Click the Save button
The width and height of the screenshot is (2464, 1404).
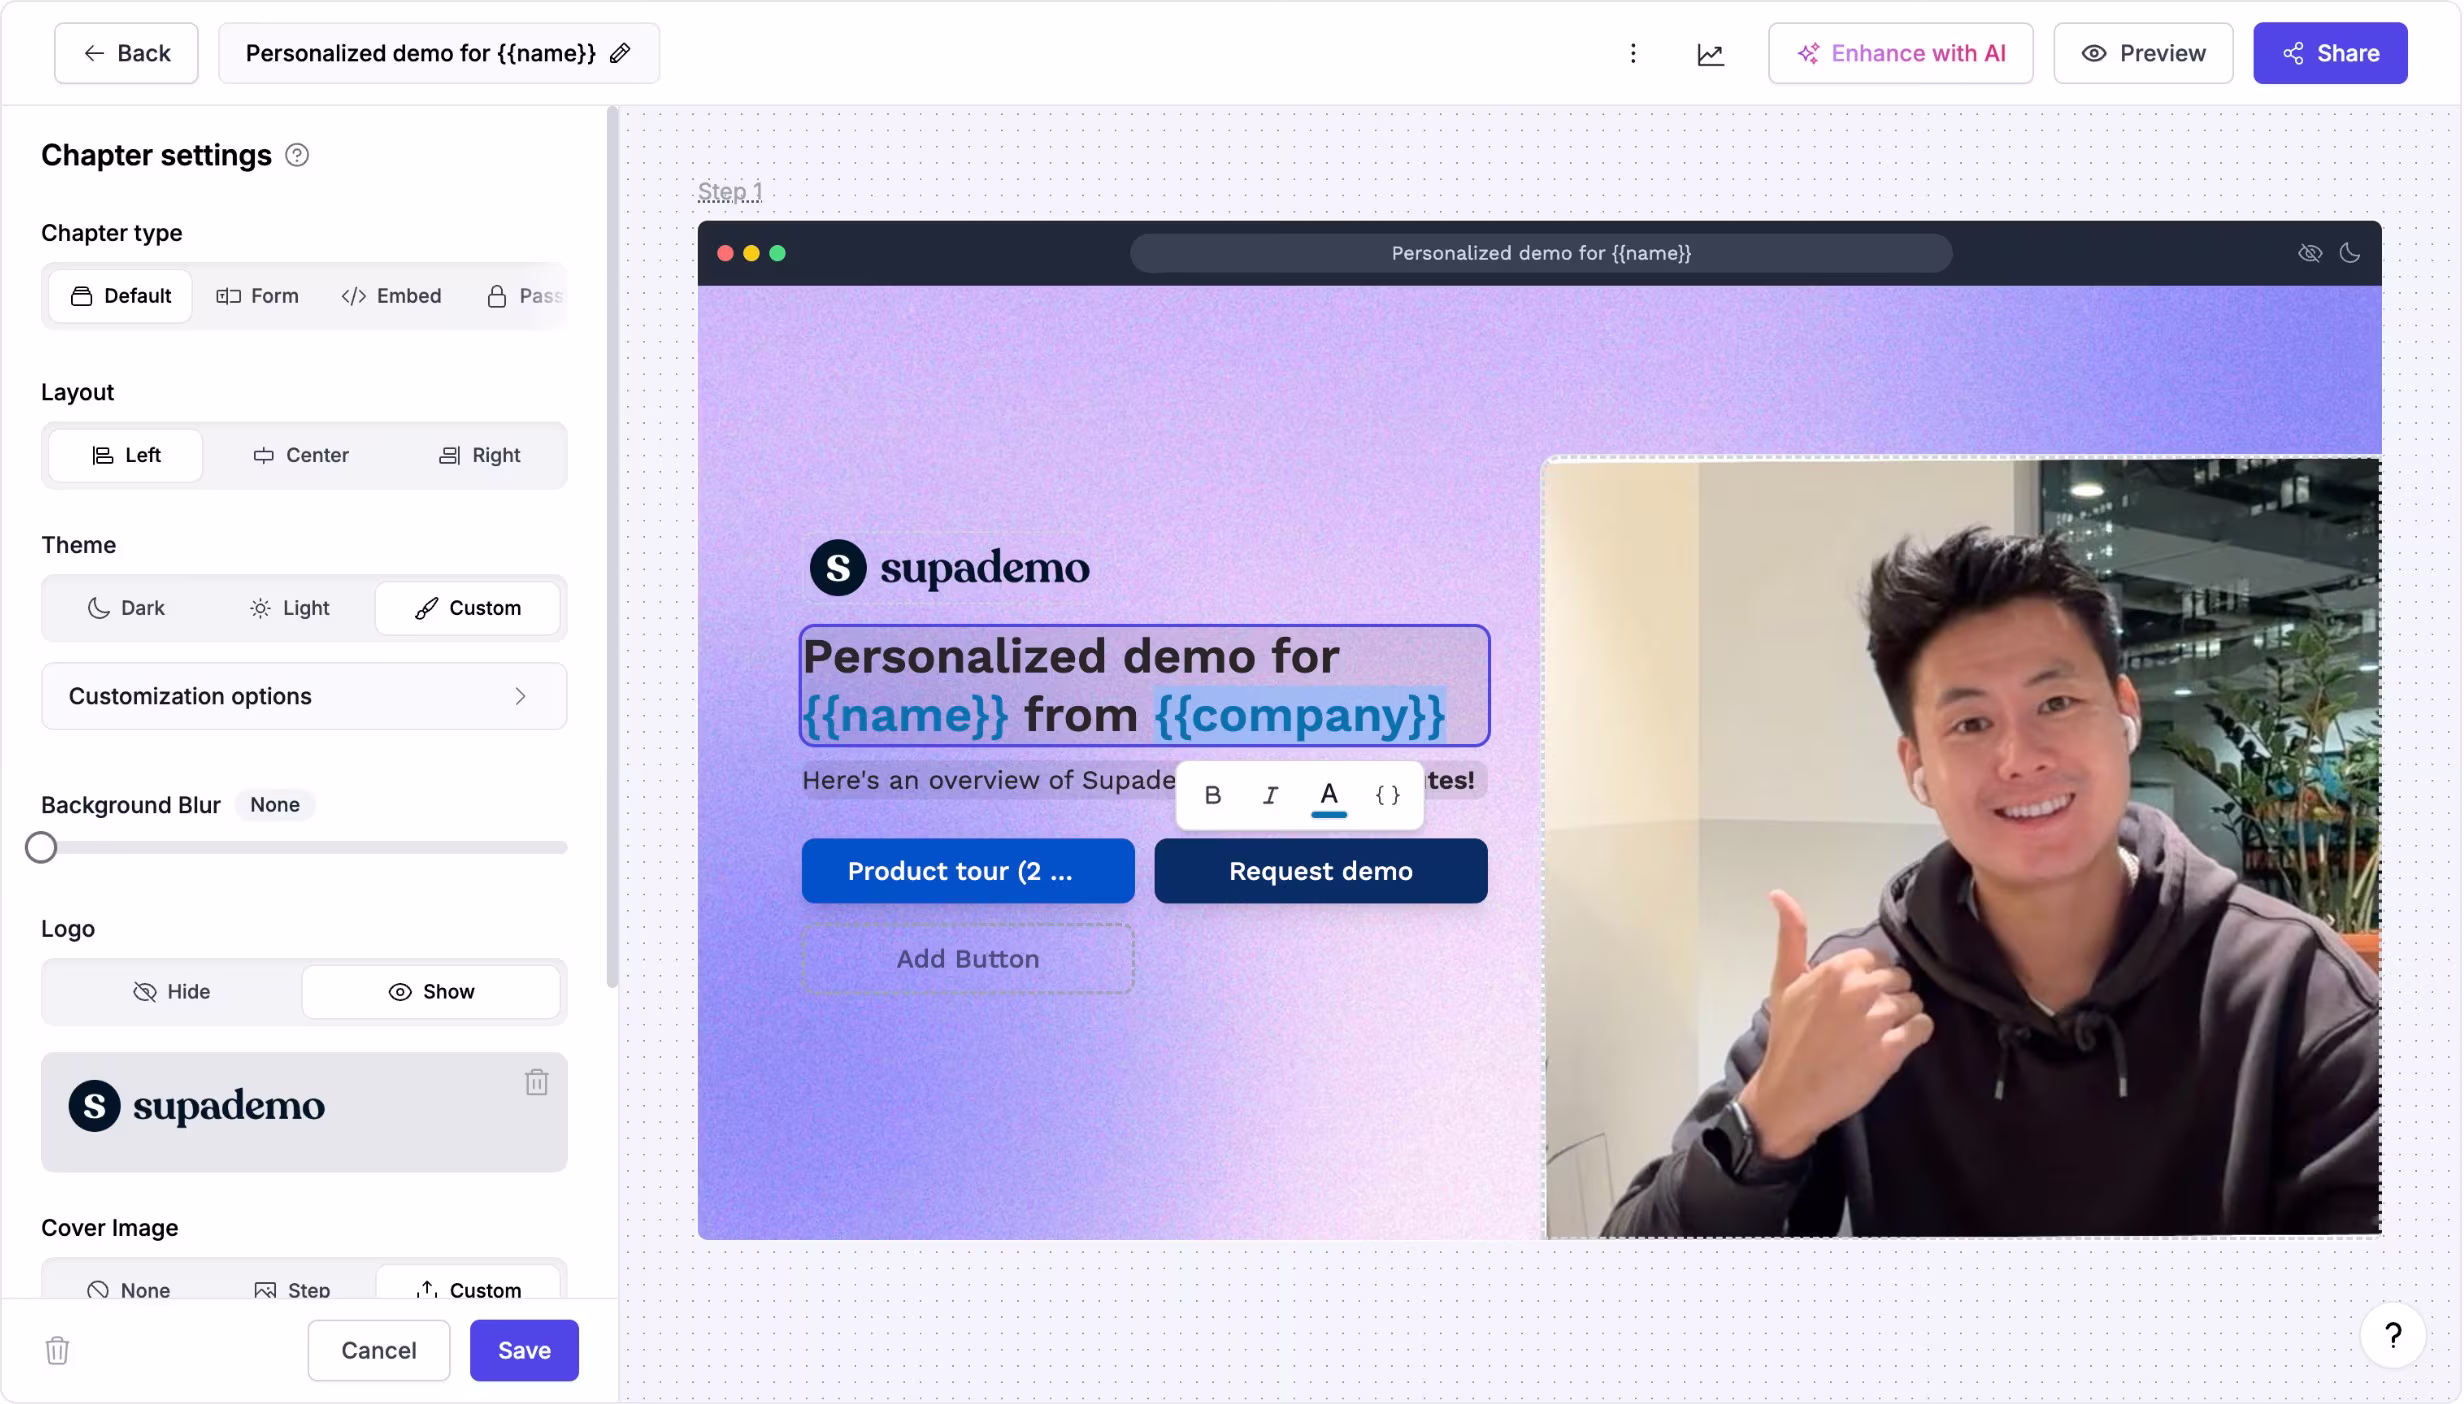[x=524, y=1350]
